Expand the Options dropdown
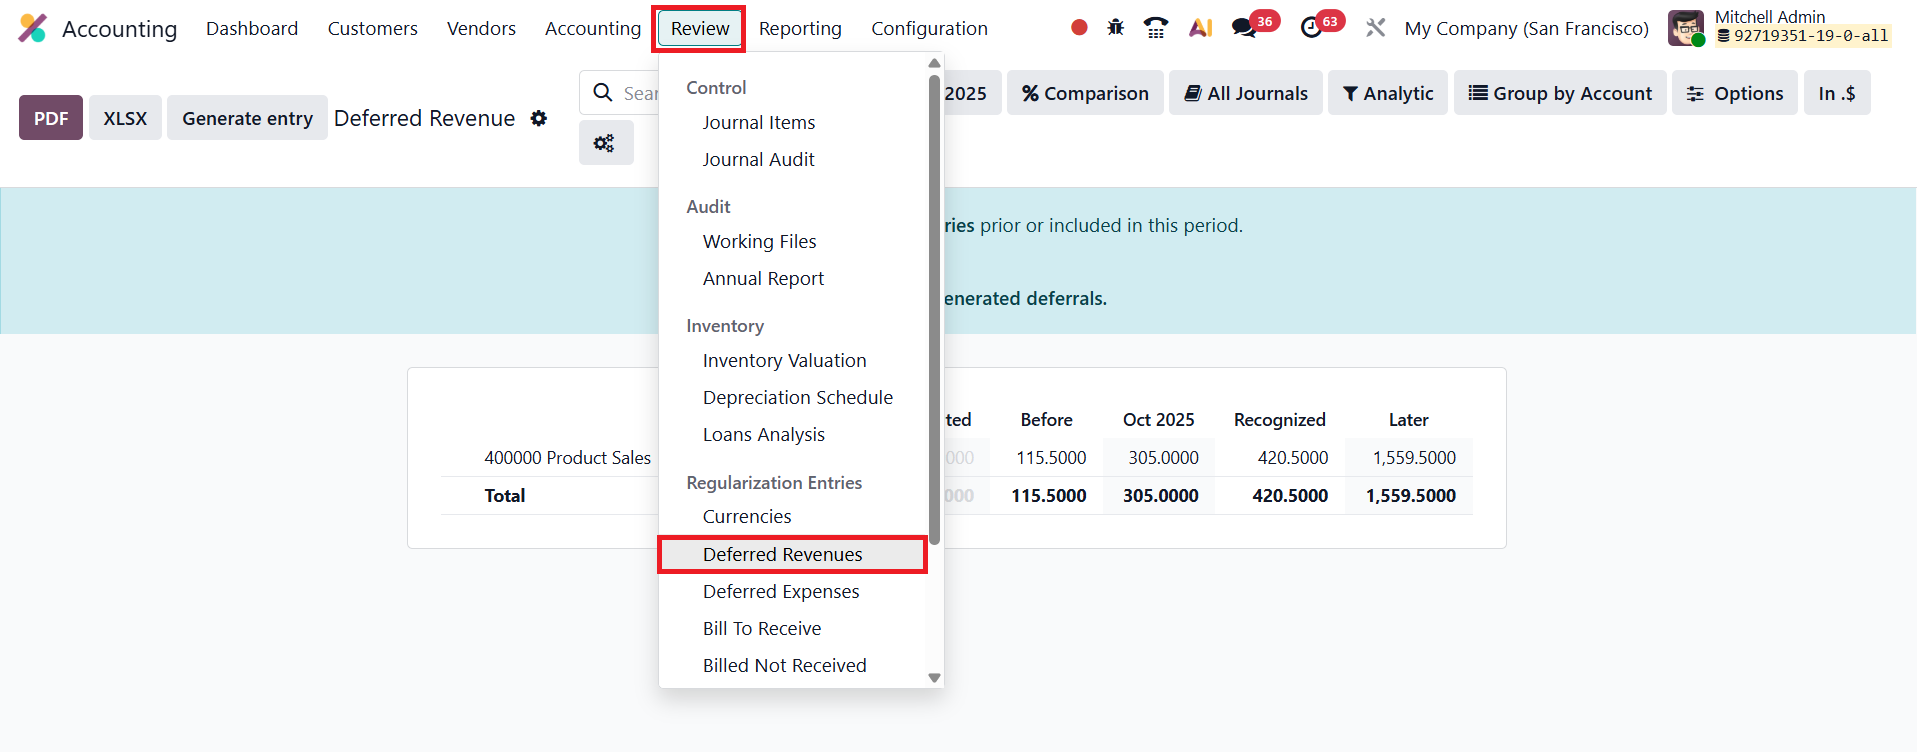This screenshot has width=1917, height=752. click(1734, 93)
